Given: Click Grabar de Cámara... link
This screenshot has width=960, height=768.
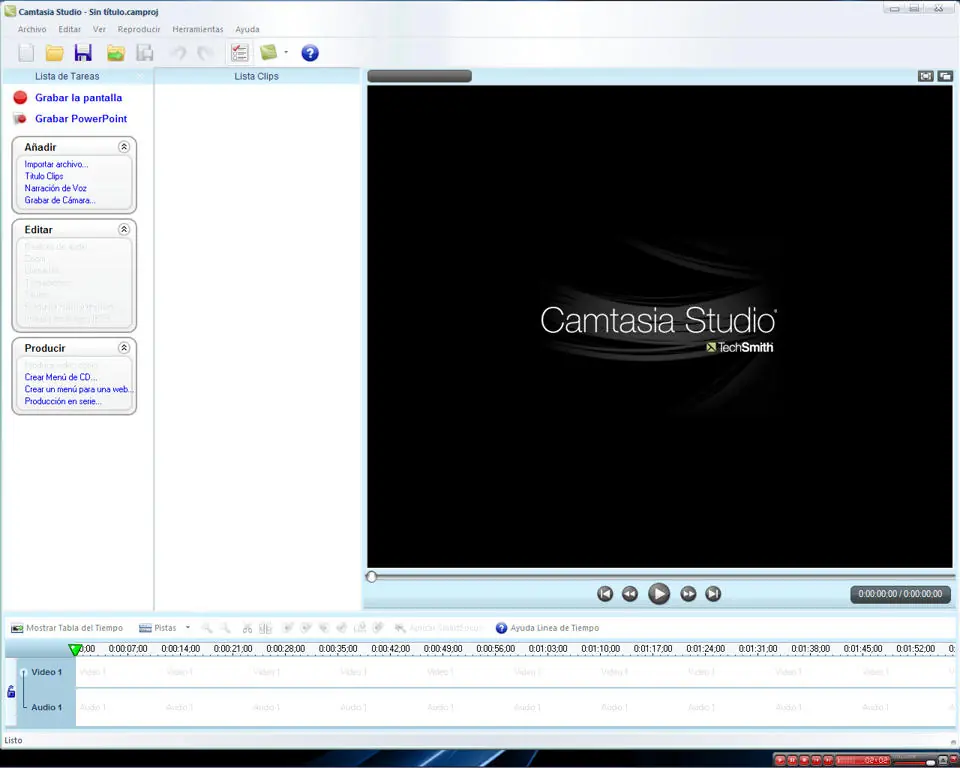Looking at the screenshot, I should (x=60, y=200).
